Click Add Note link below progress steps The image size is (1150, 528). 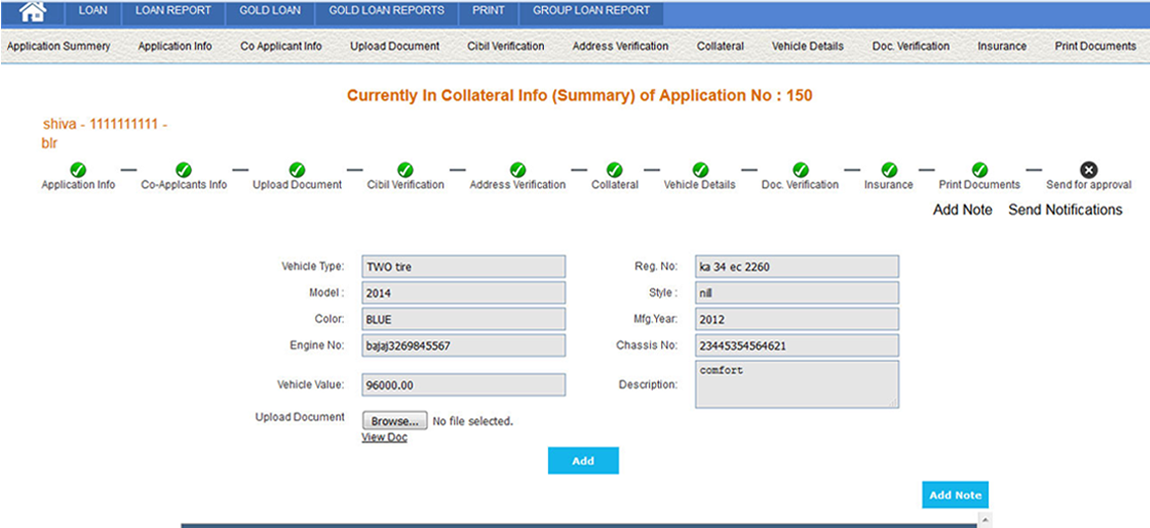(962, 210)
